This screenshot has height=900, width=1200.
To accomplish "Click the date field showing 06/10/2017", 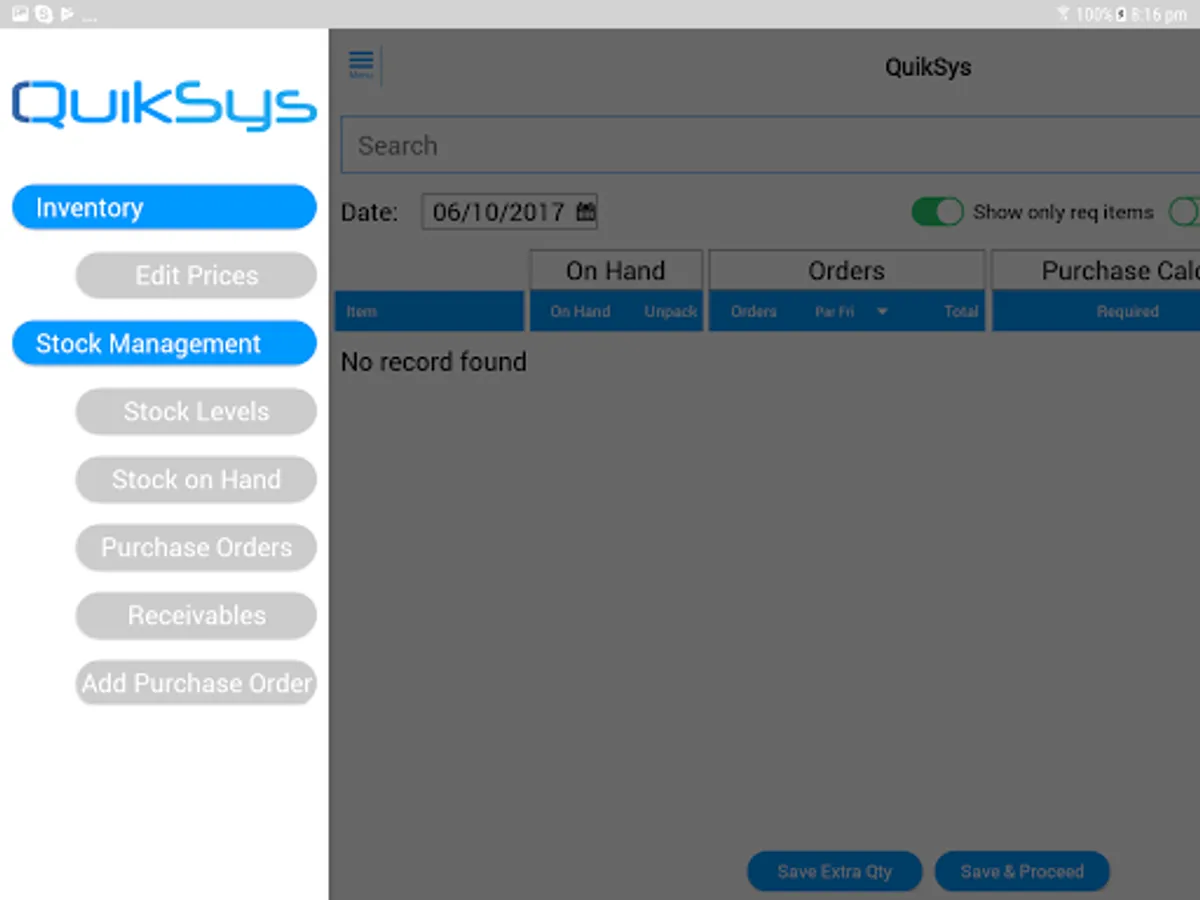I will tap(510, 212).
